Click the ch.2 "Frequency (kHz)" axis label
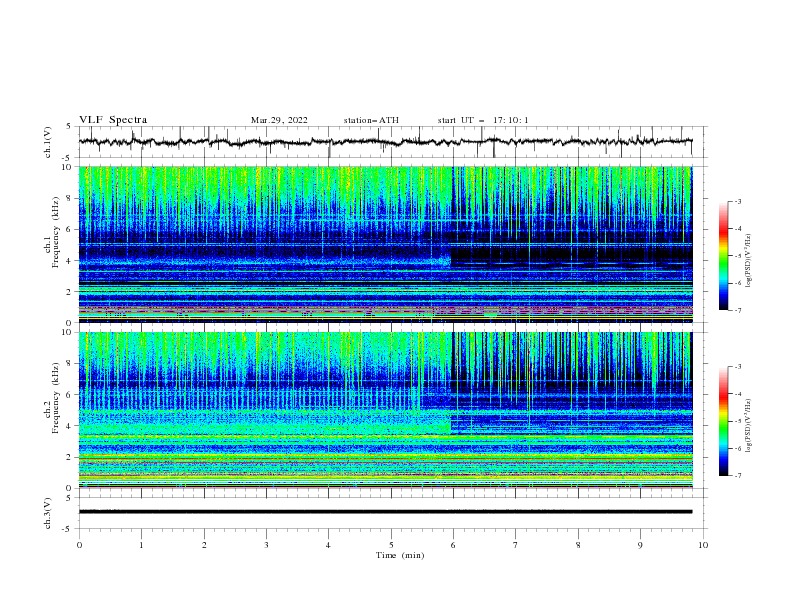This screenshot has height=612, width=792. pyautogui.click(x=56, y=397)
